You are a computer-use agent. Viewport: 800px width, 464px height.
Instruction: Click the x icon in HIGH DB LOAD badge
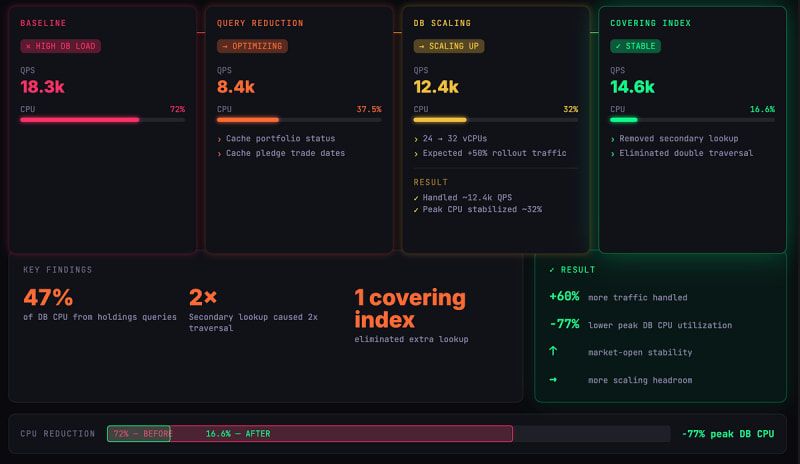(28, 46)
